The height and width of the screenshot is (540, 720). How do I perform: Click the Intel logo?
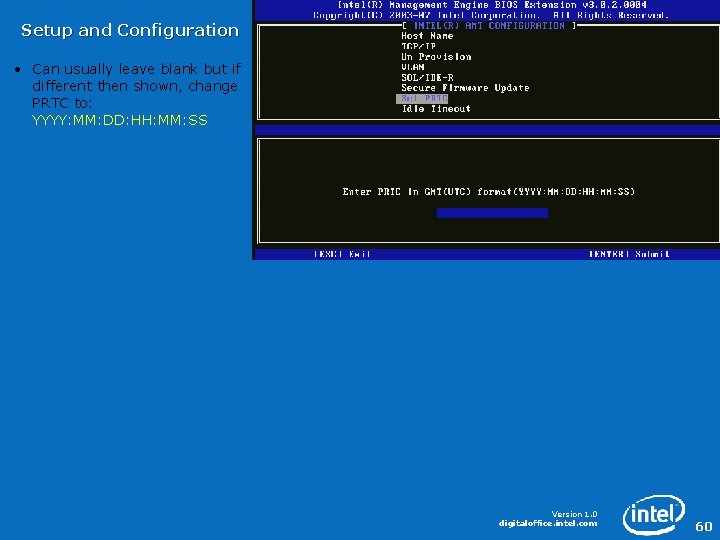pos(654,515)
